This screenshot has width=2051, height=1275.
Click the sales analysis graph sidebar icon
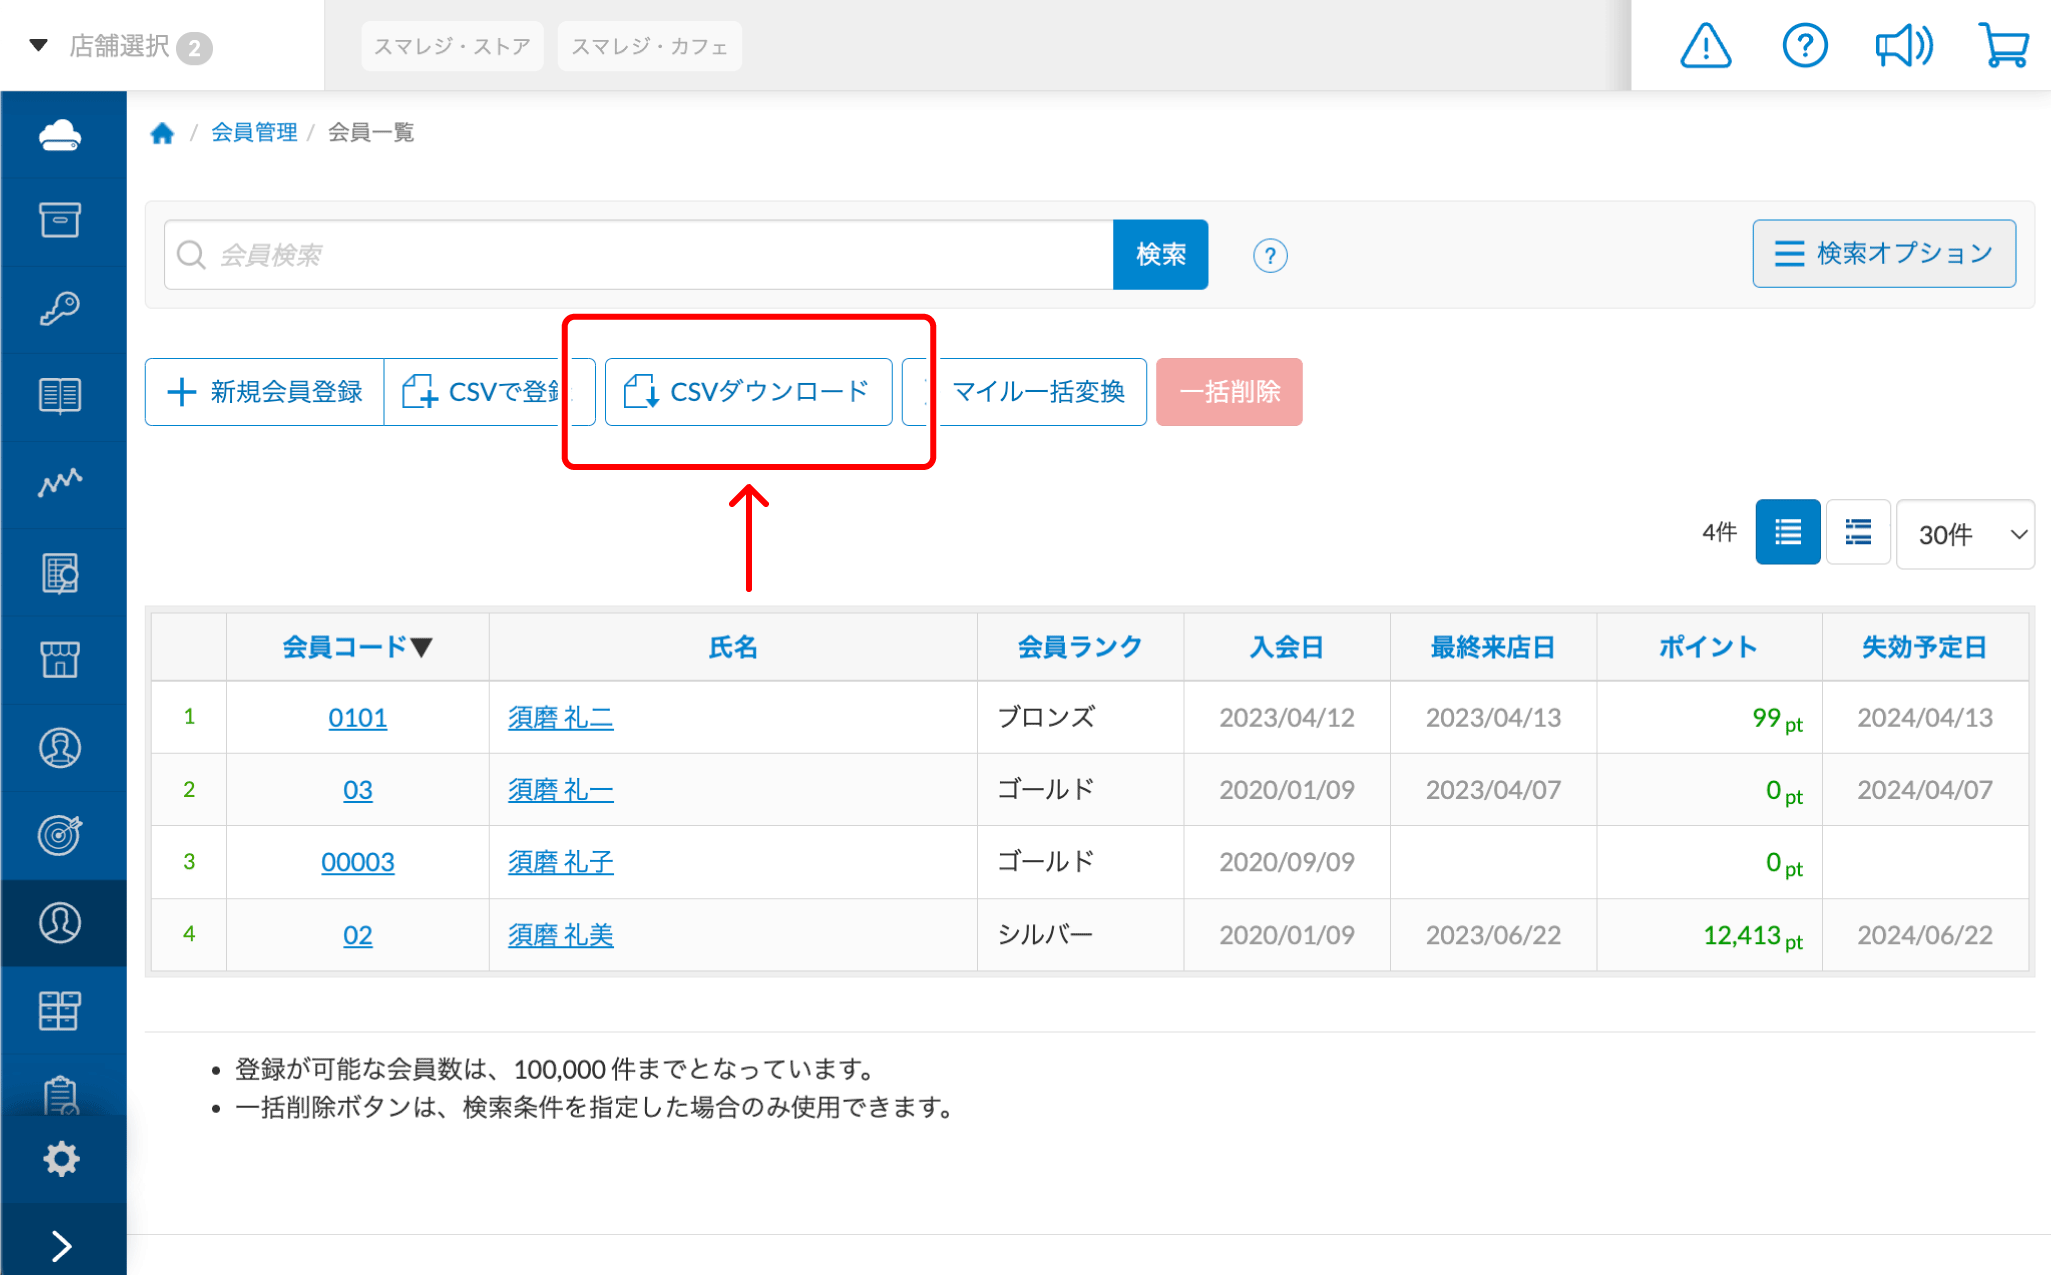point(61,483)
